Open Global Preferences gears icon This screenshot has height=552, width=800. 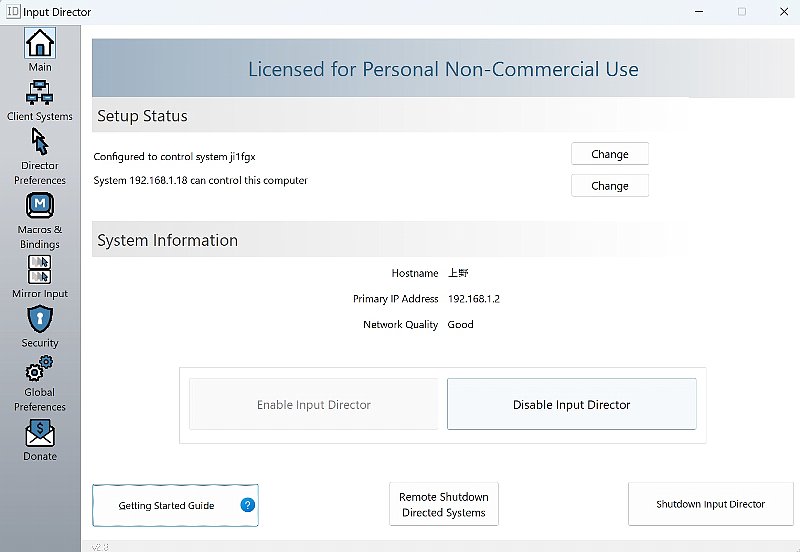(40, 368)
